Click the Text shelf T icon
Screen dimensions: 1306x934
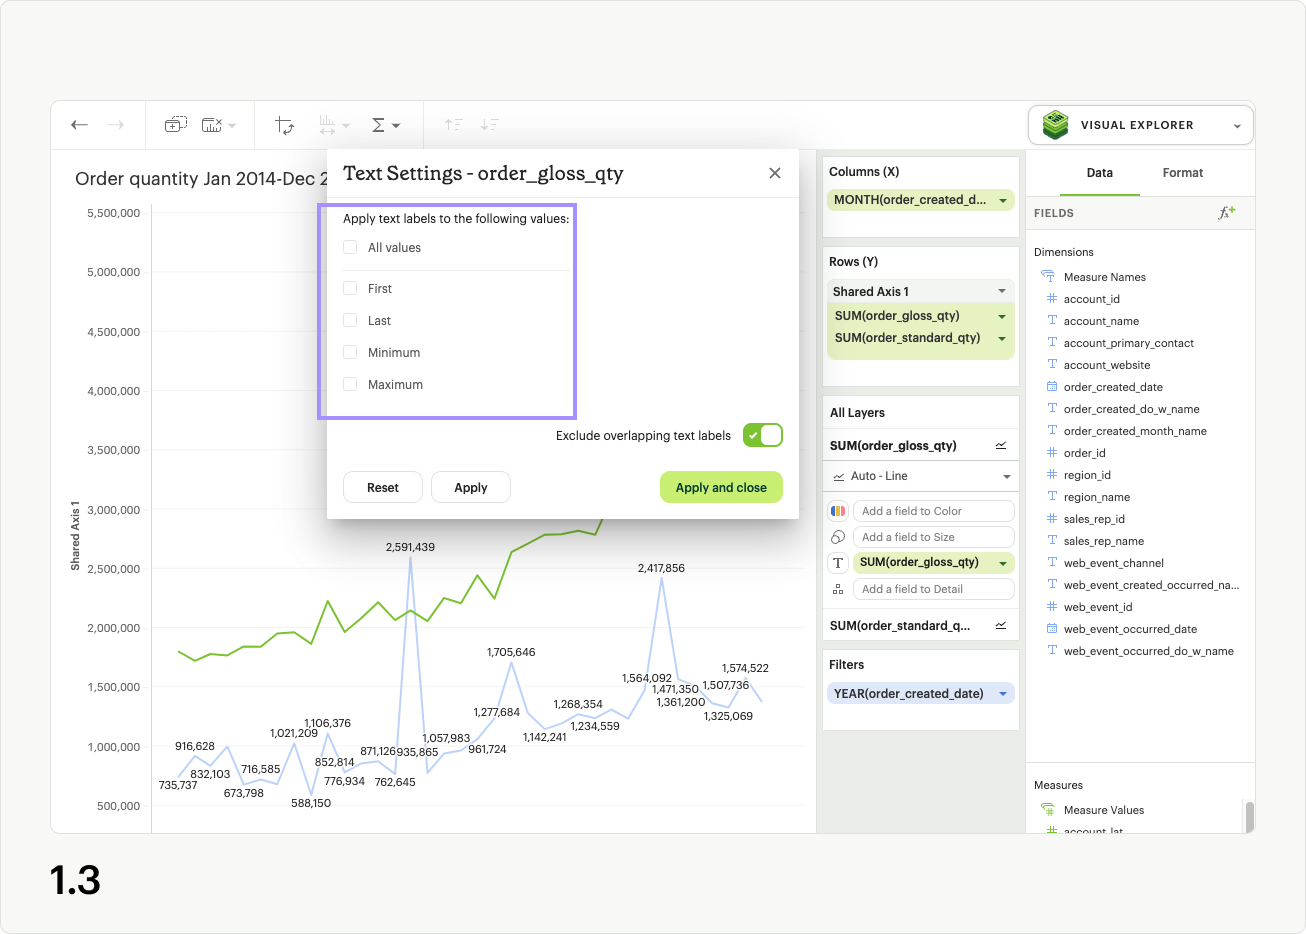pos(838,563)
